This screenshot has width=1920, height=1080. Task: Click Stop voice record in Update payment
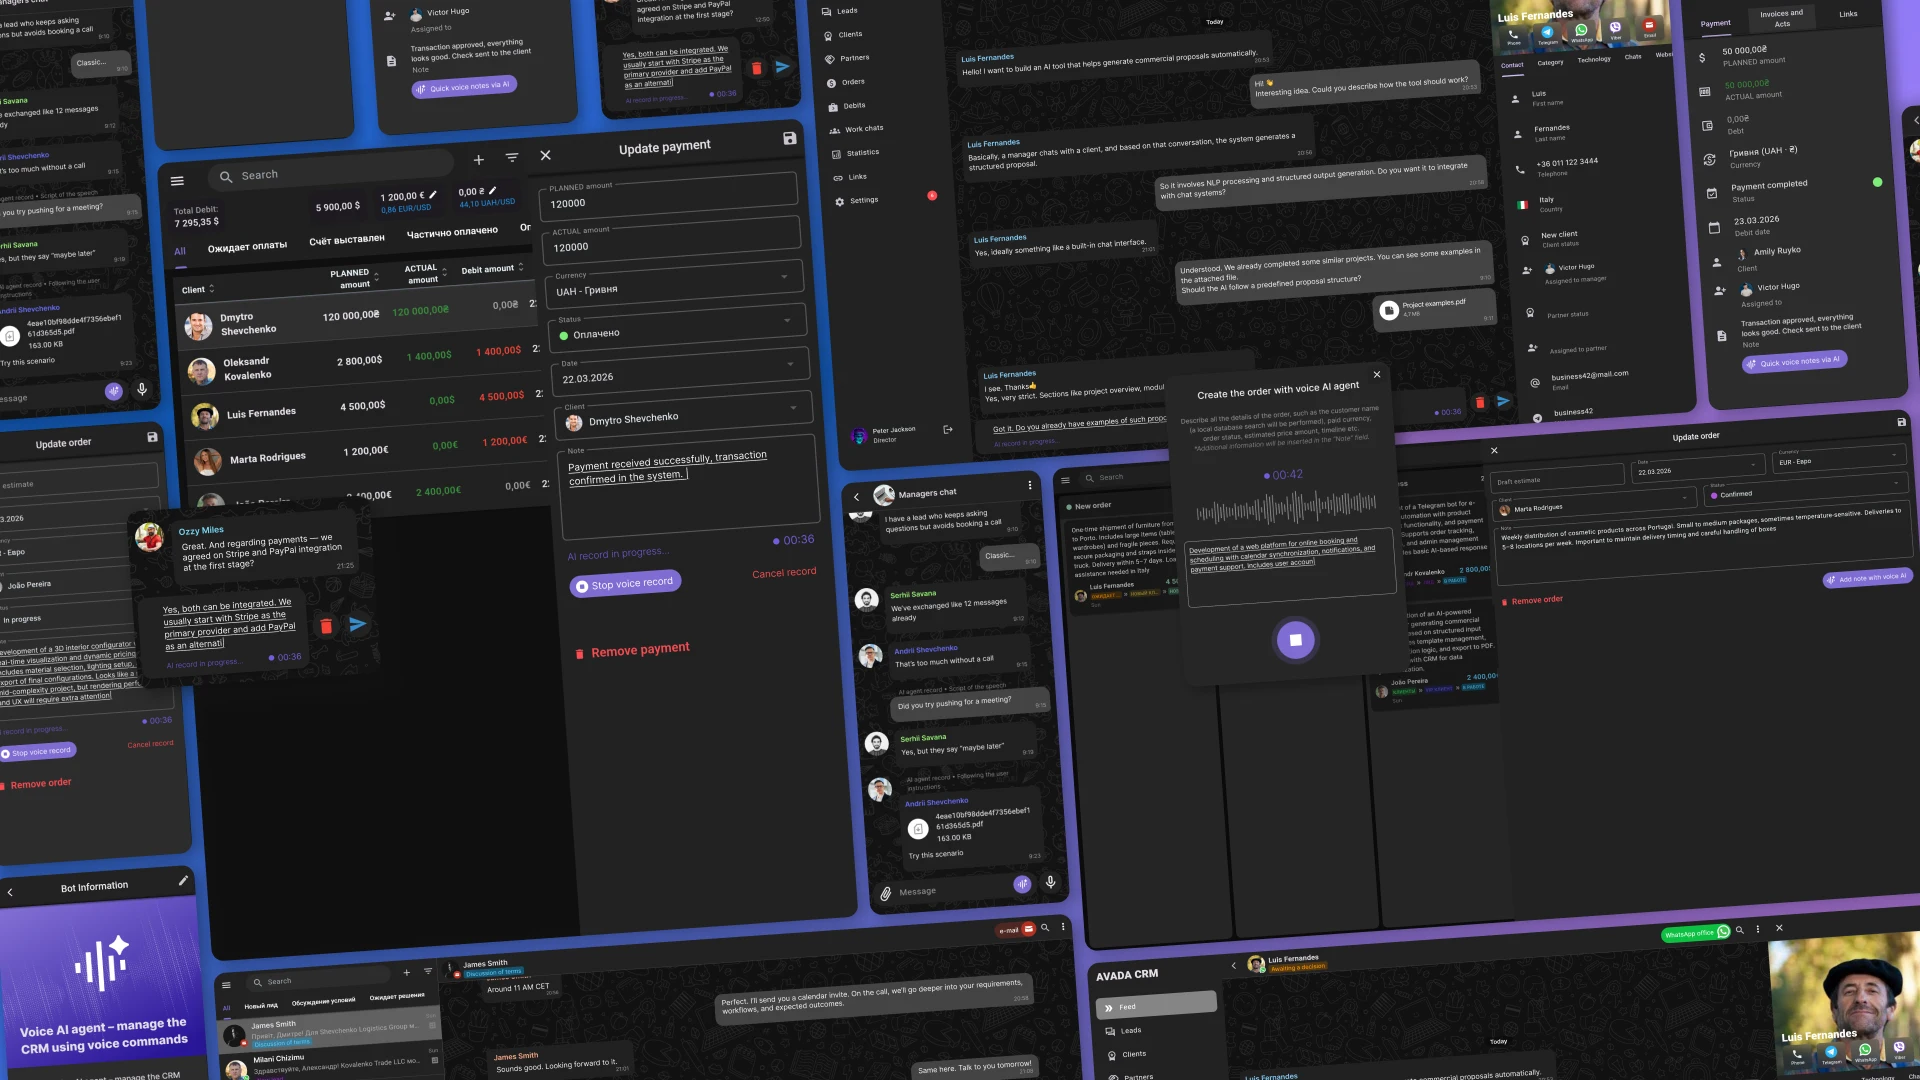point(625,584)
